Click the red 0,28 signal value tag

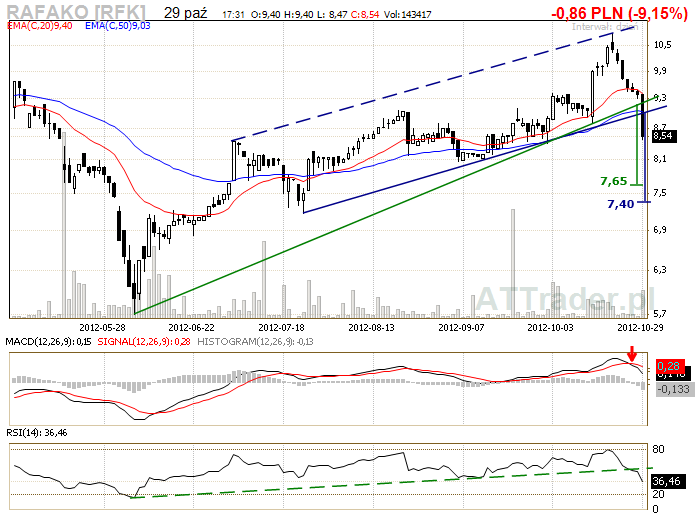tap(668, 366)
